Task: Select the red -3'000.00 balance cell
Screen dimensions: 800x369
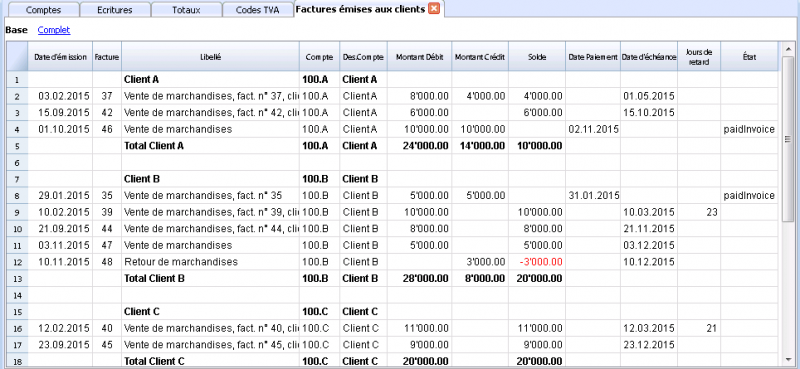Action: (x=537, y=262)
